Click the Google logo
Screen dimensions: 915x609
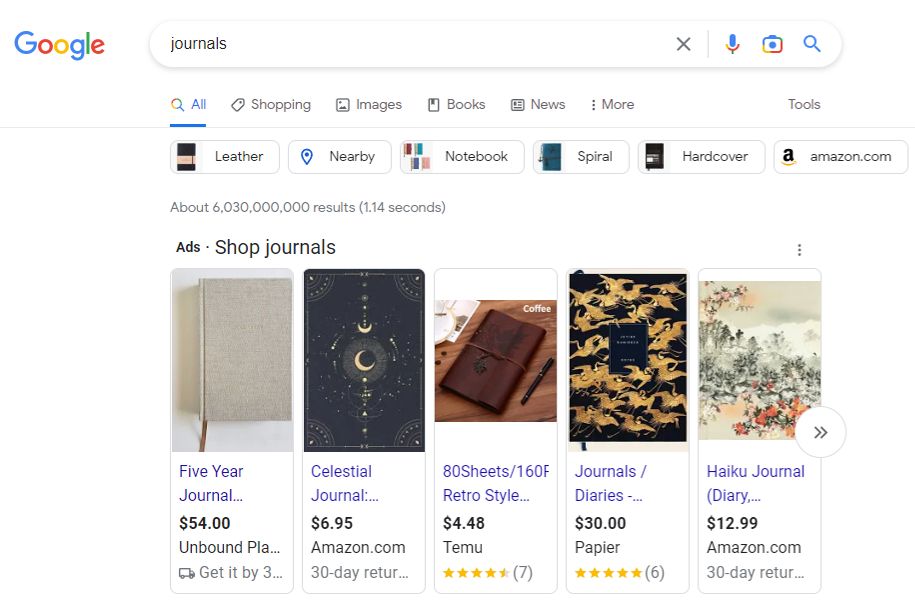60,45
